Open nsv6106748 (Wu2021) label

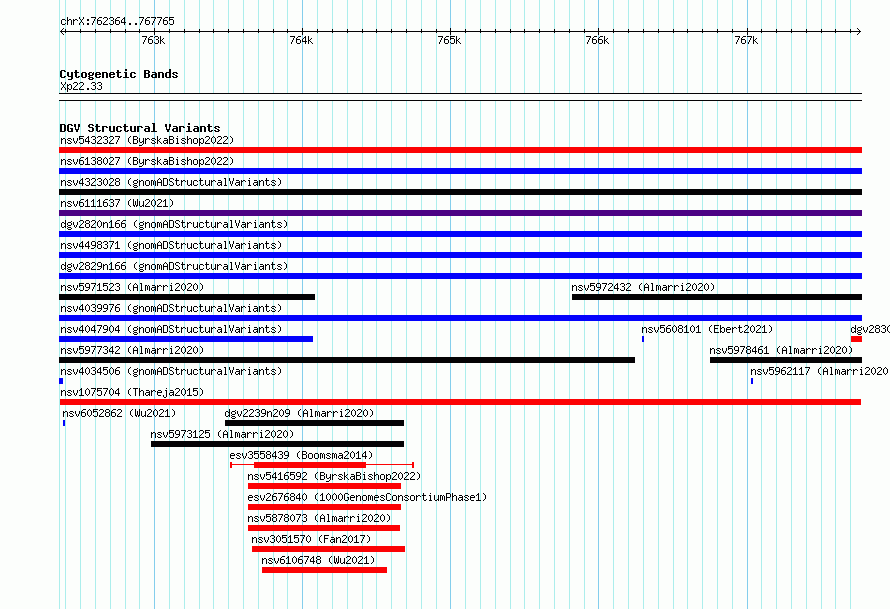[x=318, y=560]
